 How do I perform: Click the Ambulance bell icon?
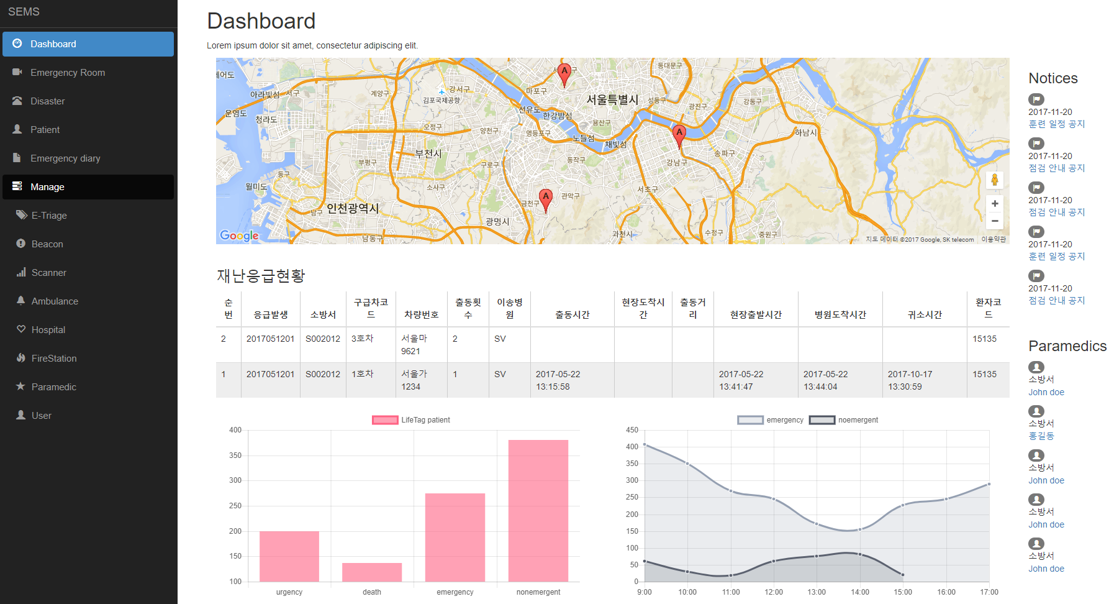point(21,301)
